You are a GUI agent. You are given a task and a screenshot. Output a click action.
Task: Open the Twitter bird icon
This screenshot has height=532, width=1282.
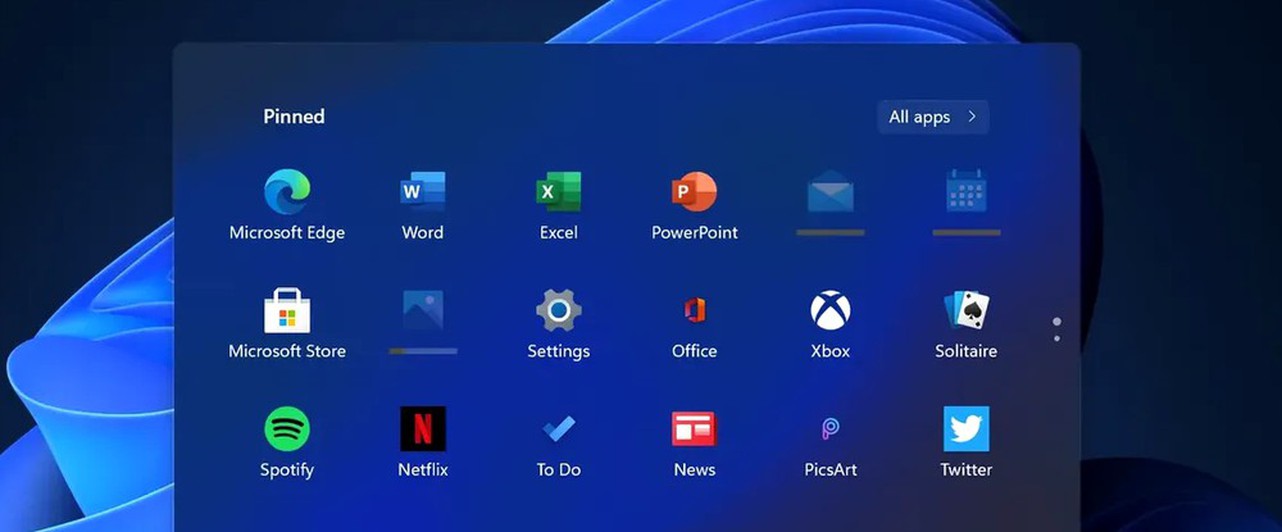tap(967, 429)
